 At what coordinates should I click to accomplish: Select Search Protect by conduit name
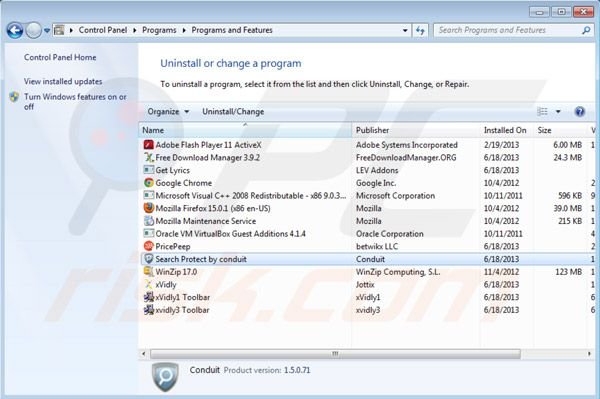(201, 259)
